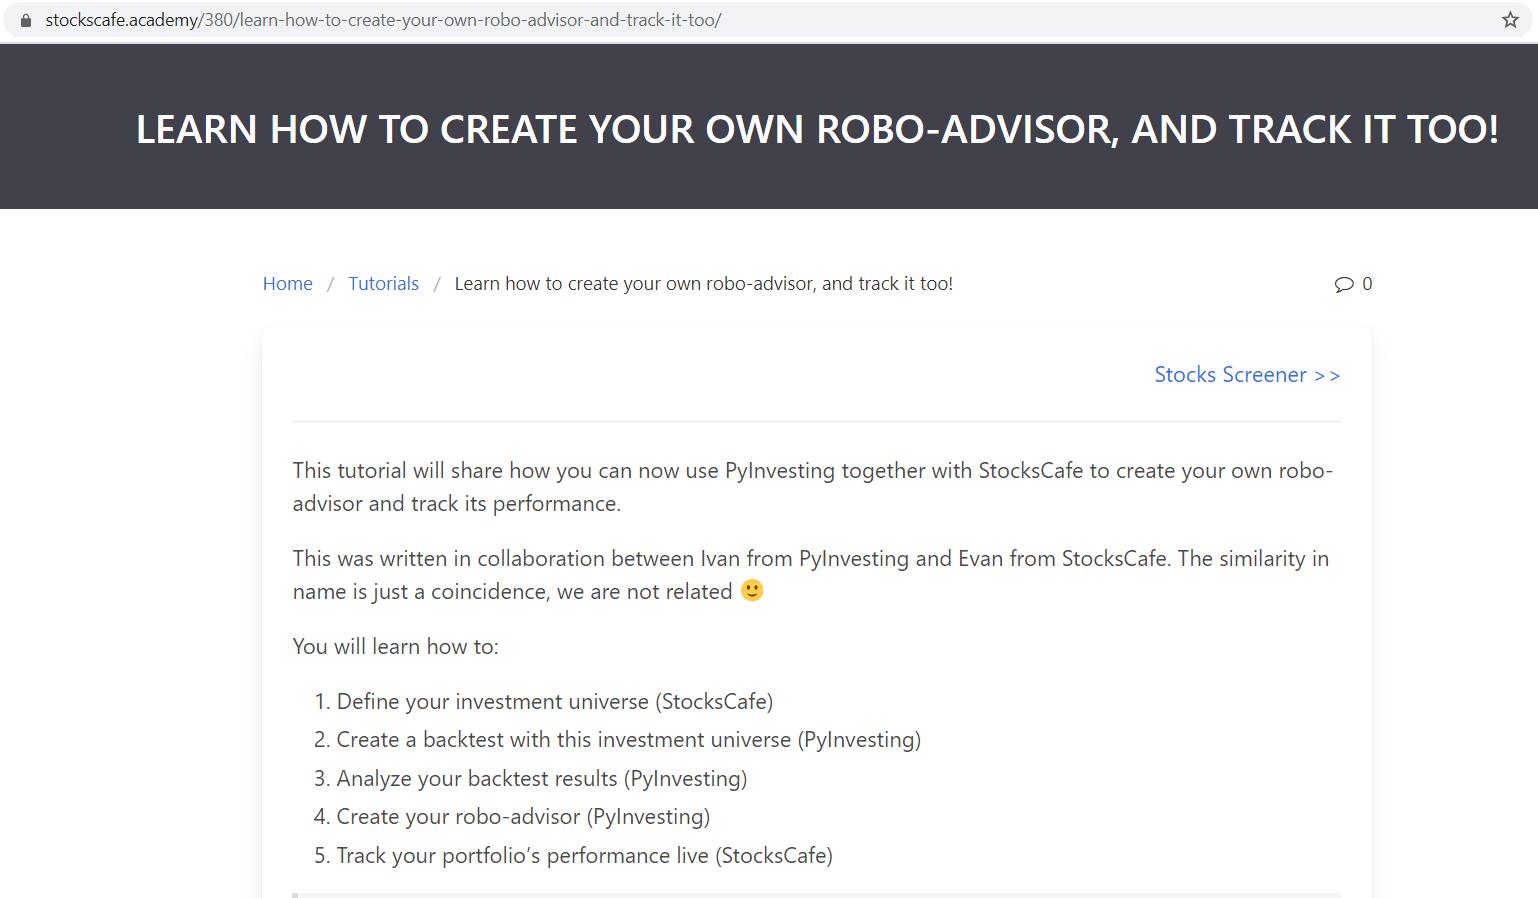Open the Tutorials breadcrumb link

click(x=384, y=284)
